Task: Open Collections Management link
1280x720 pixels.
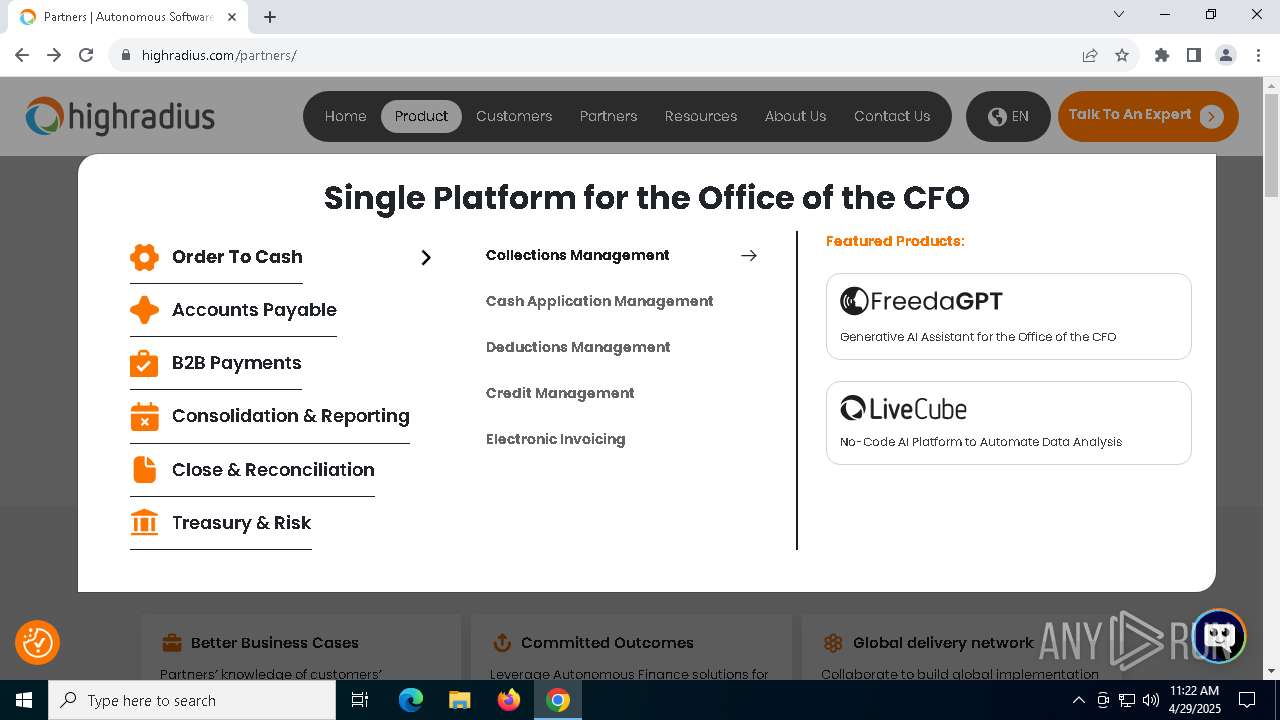Action: tap(577, 255)
